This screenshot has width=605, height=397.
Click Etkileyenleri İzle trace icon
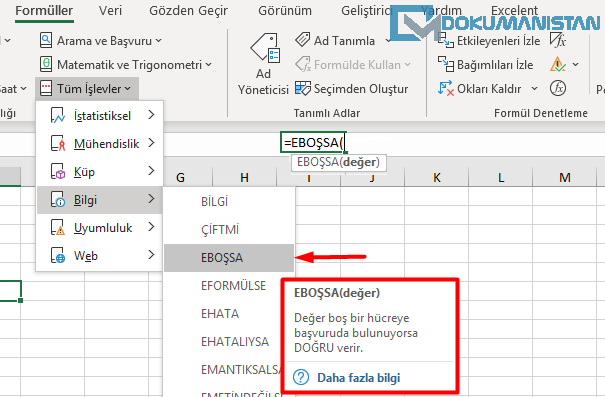click(x=446, y=41)
